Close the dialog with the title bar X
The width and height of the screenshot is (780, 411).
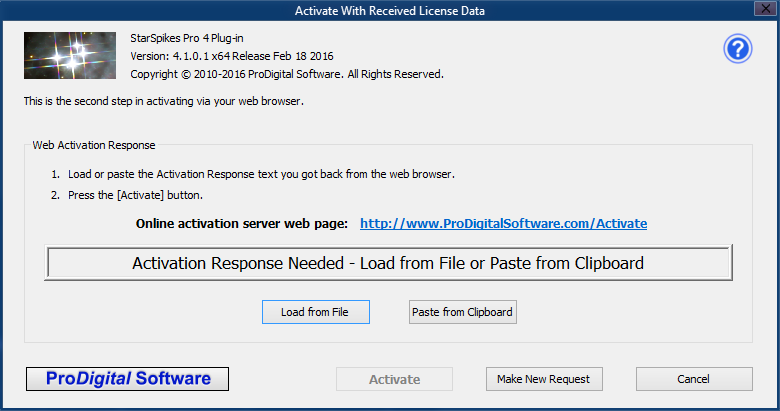766,8
